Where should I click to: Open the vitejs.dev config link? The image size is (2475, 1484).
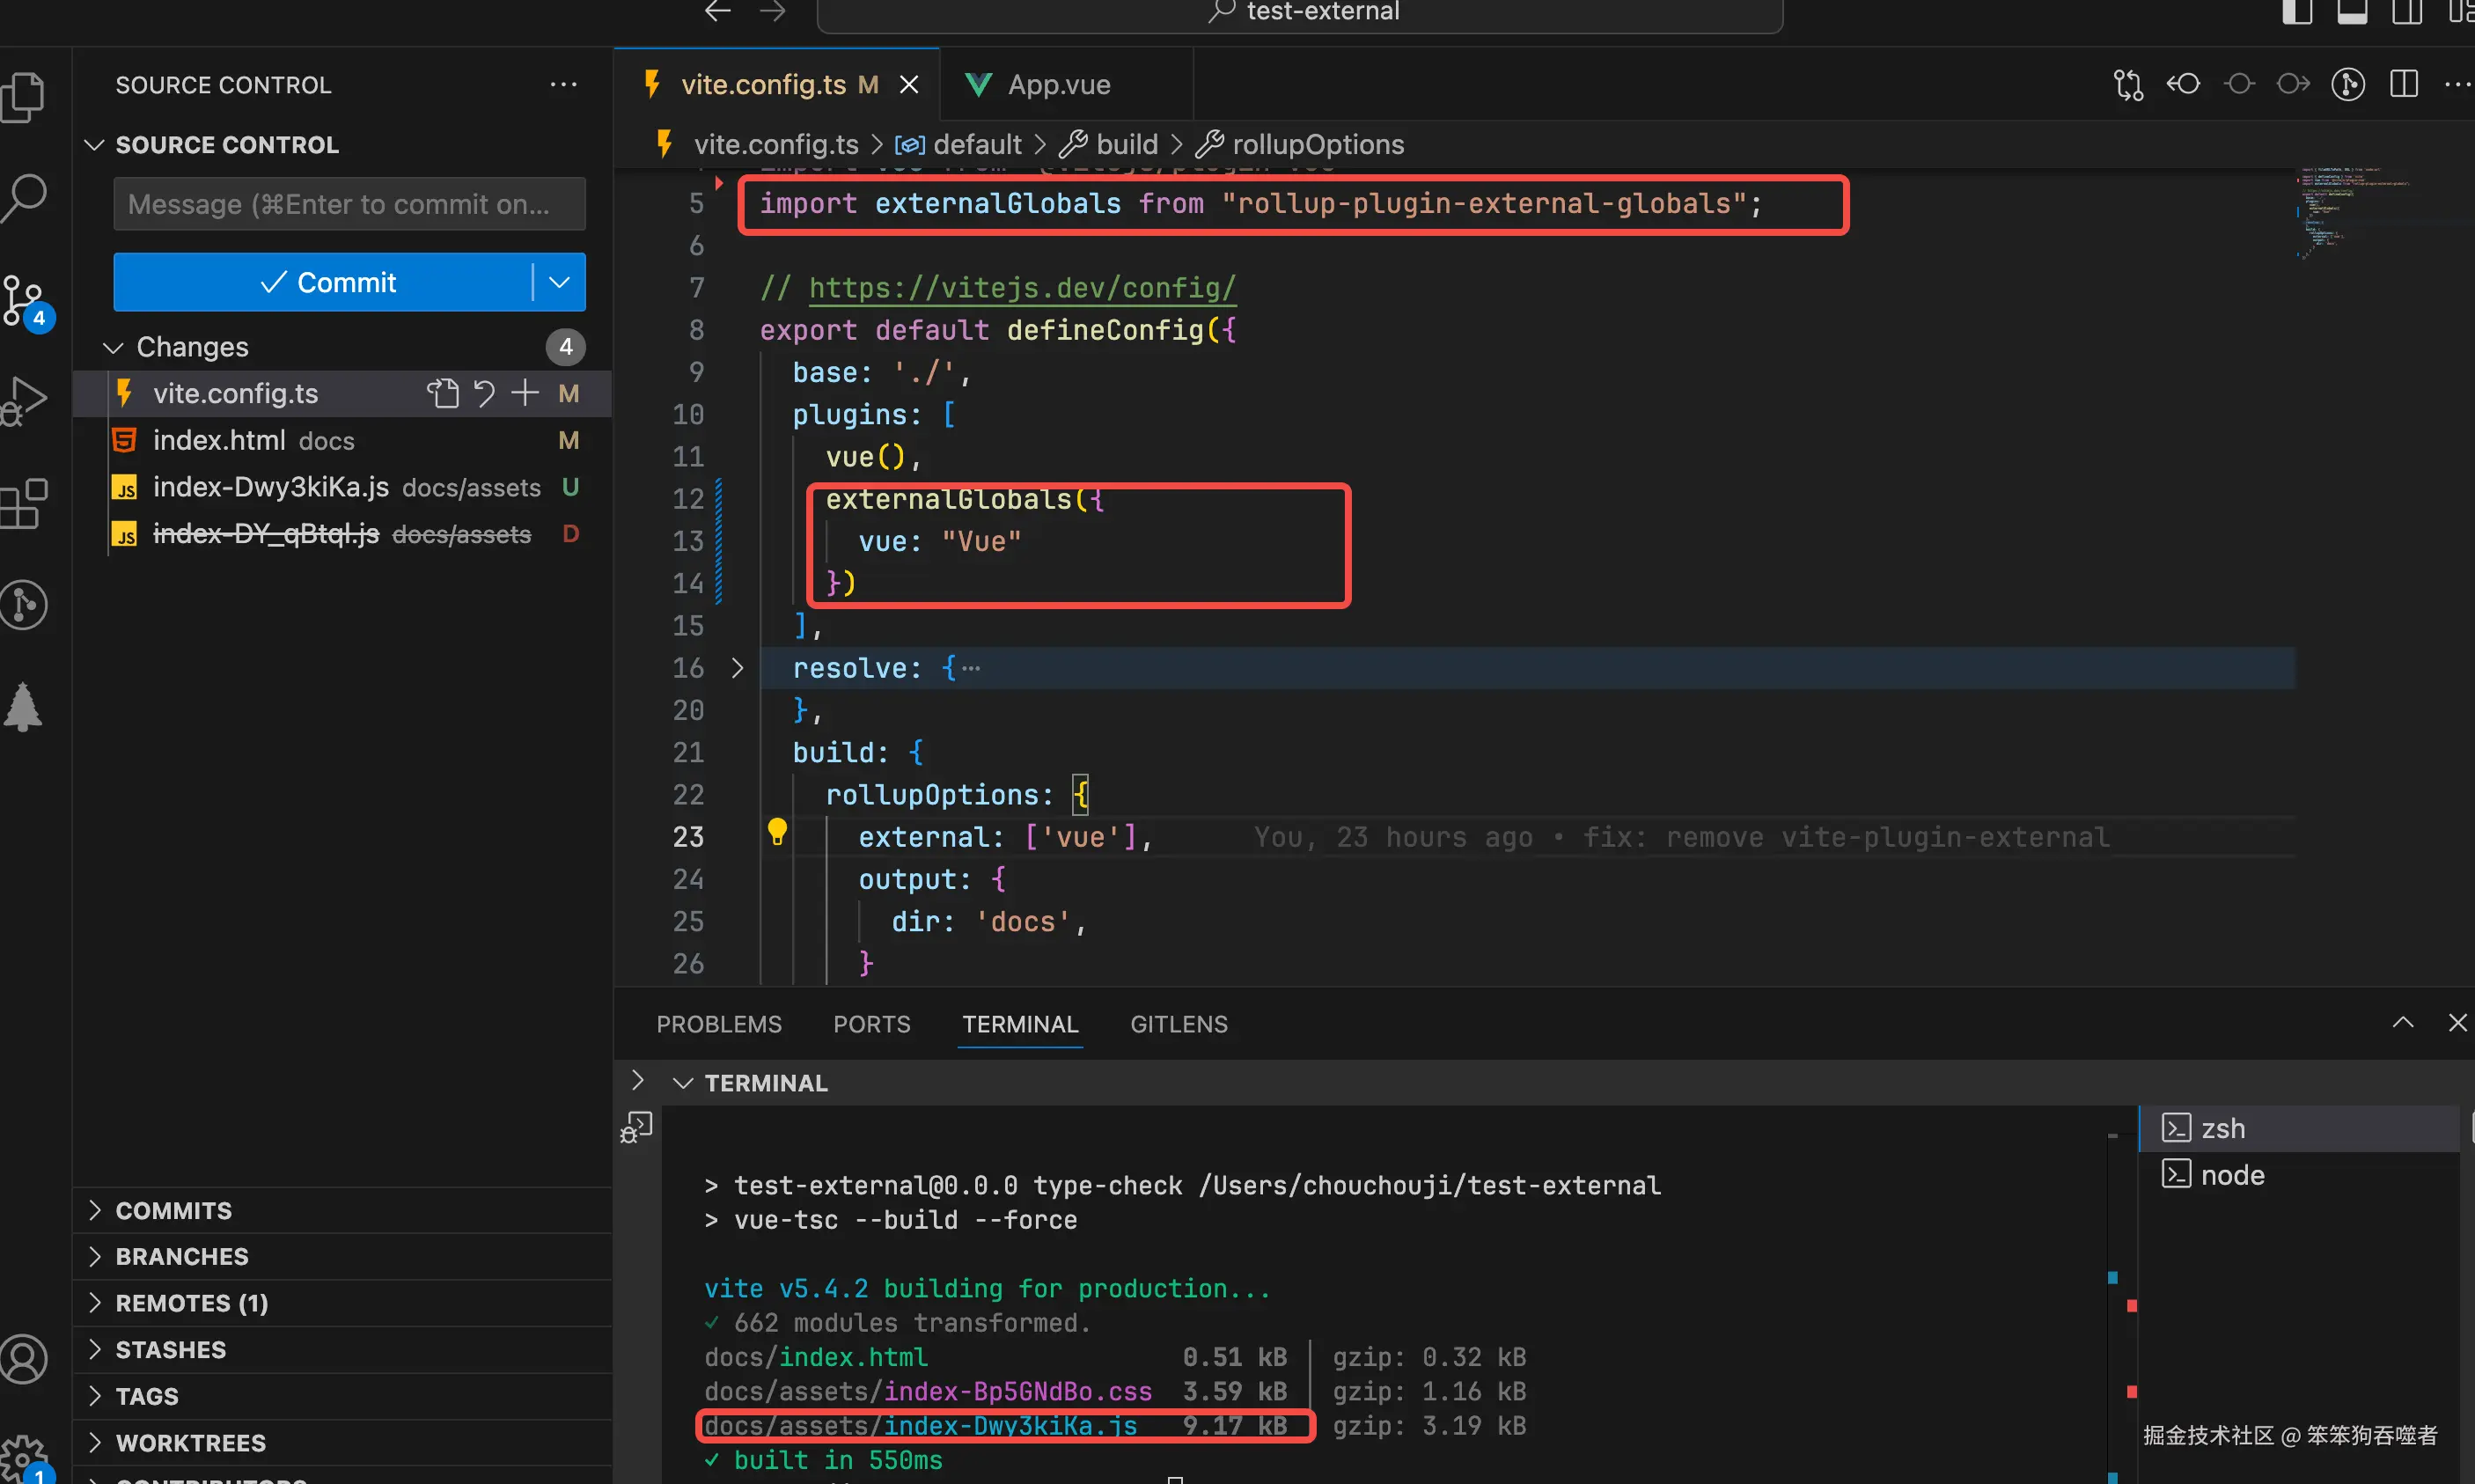click(1021, 288)
